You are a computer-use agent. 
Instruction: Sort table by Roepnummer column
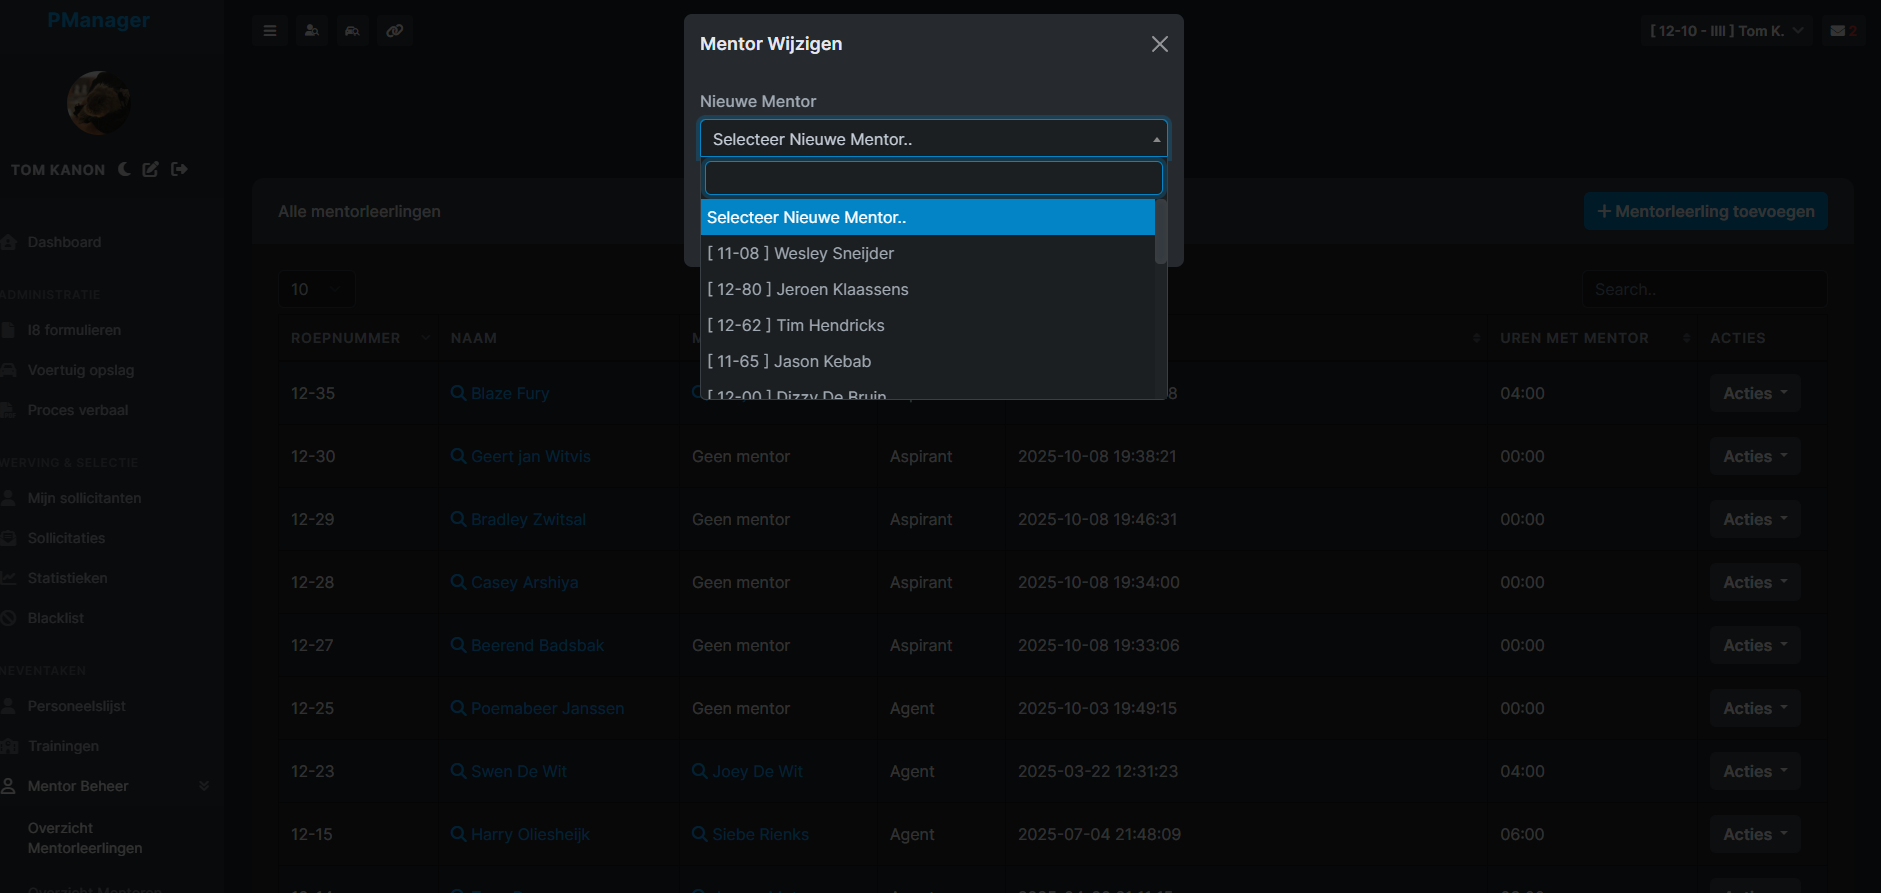358,338
